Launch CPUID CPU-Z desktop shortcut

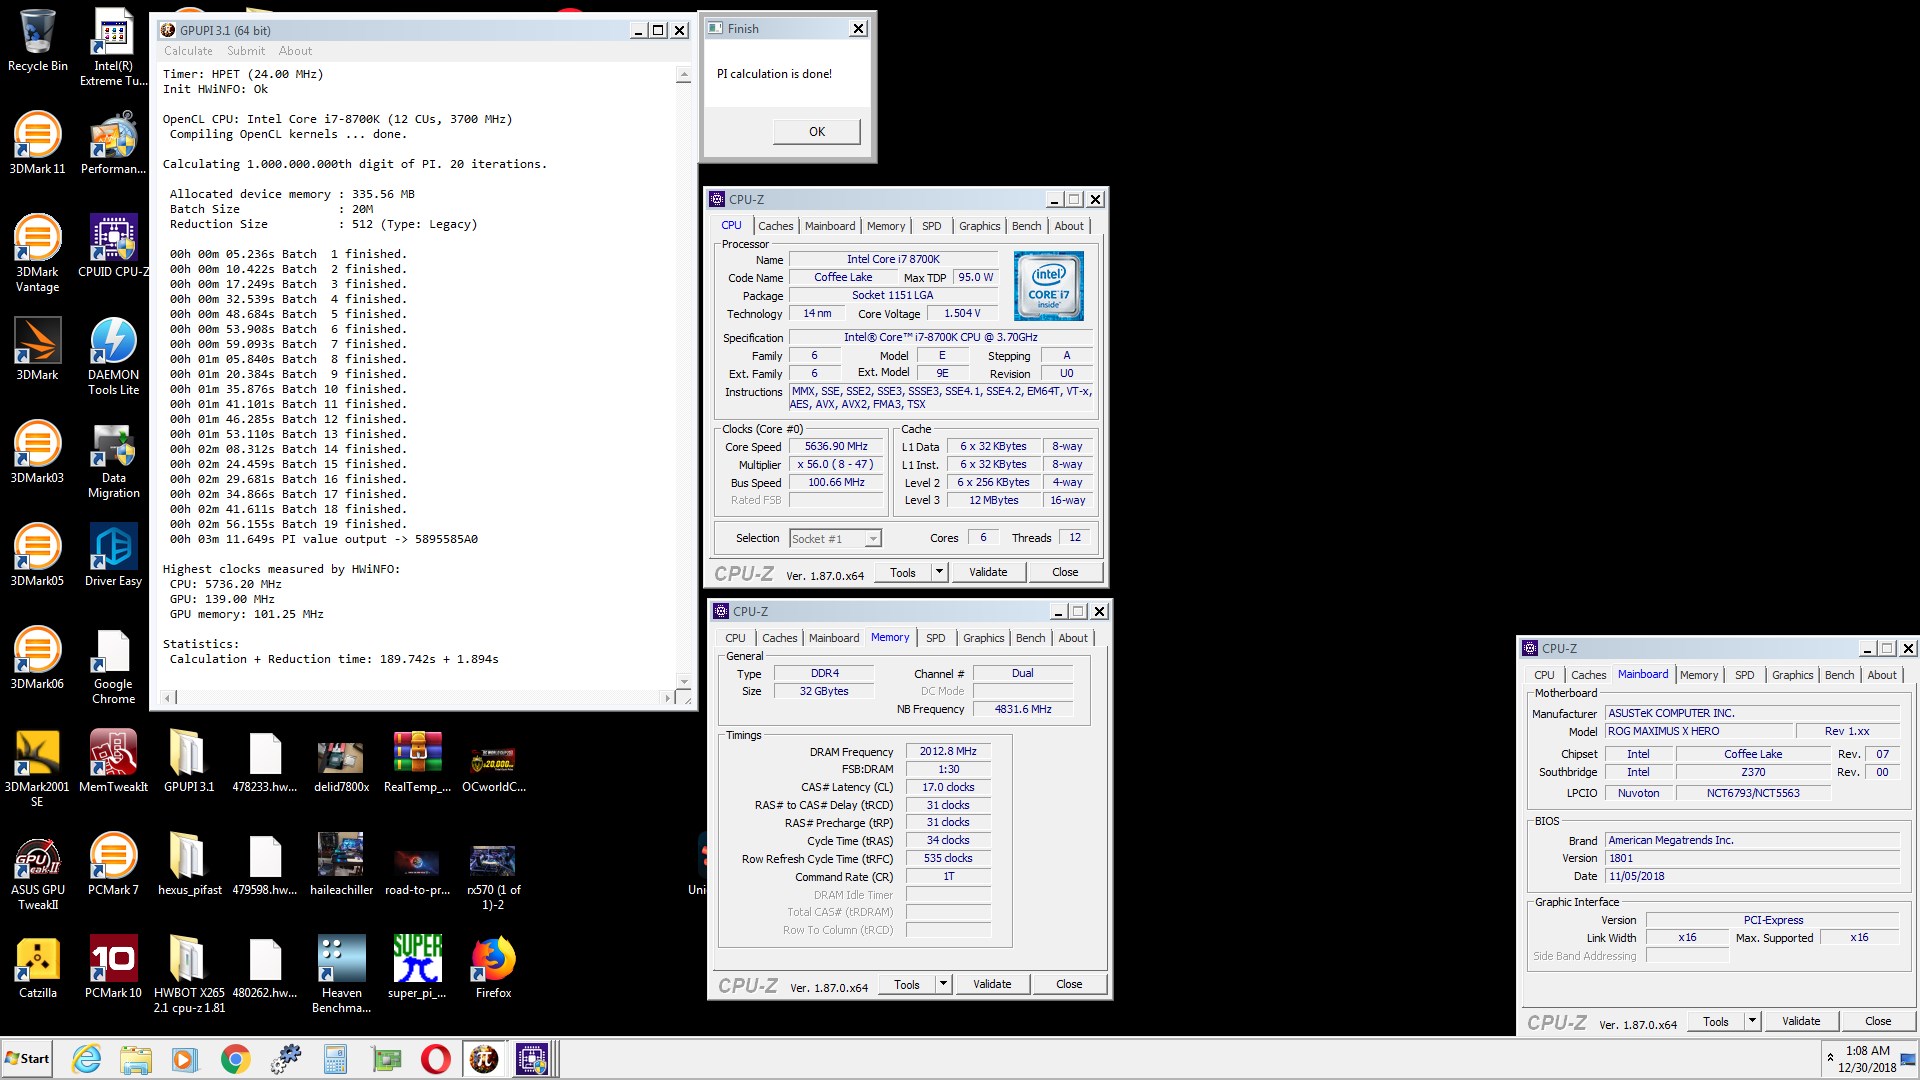tap(113, 246)
